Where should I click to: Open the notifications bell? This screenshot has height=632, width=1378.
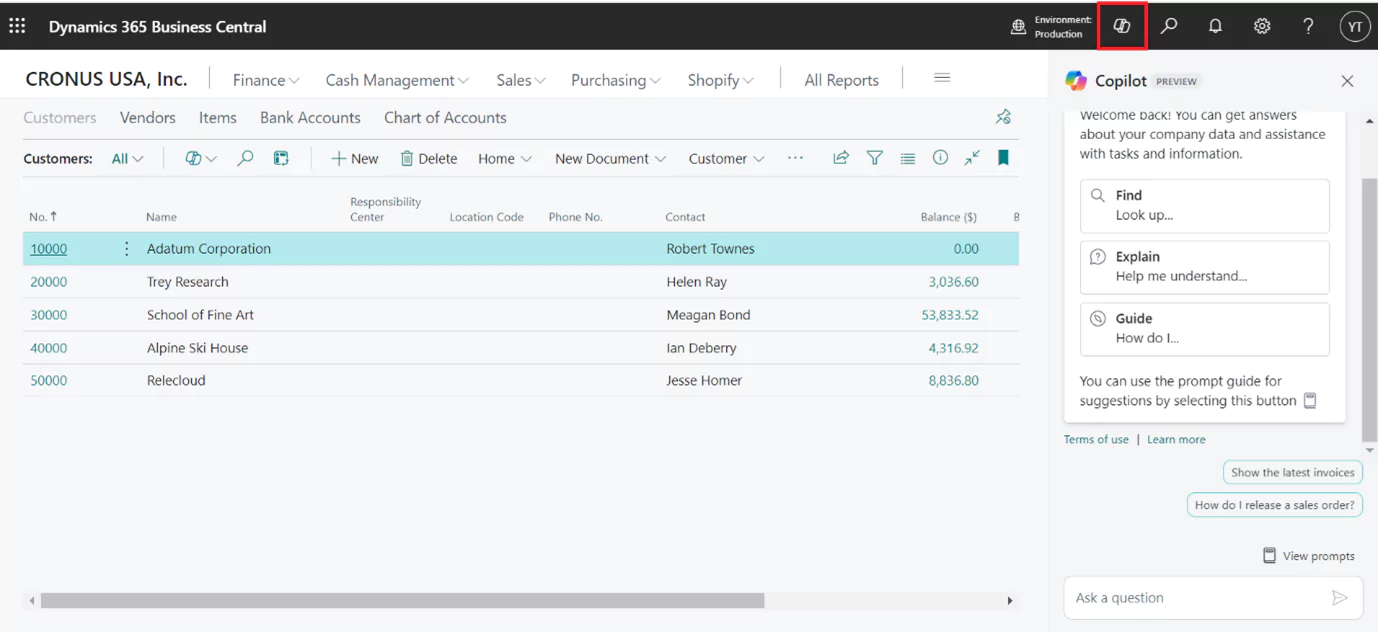(1215, 27)
